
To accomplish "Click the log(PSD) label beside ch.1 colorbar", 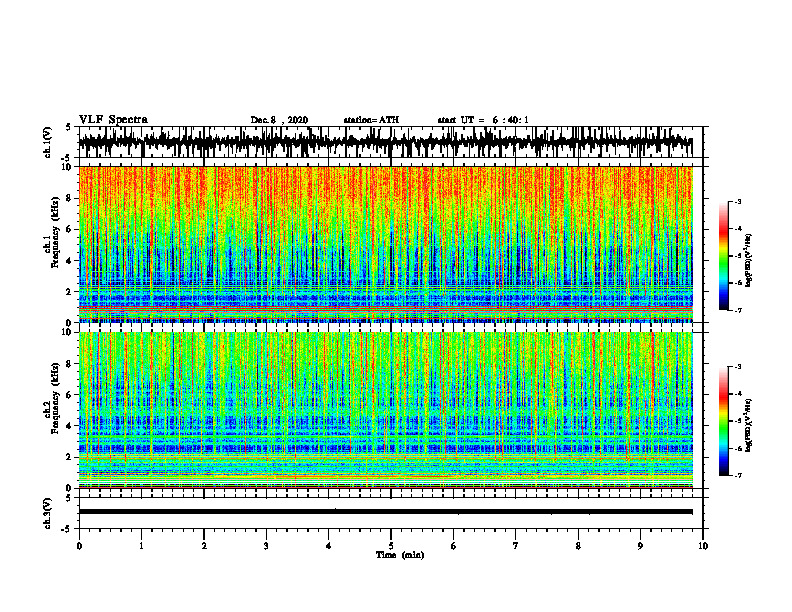I will tap(749, 260).
